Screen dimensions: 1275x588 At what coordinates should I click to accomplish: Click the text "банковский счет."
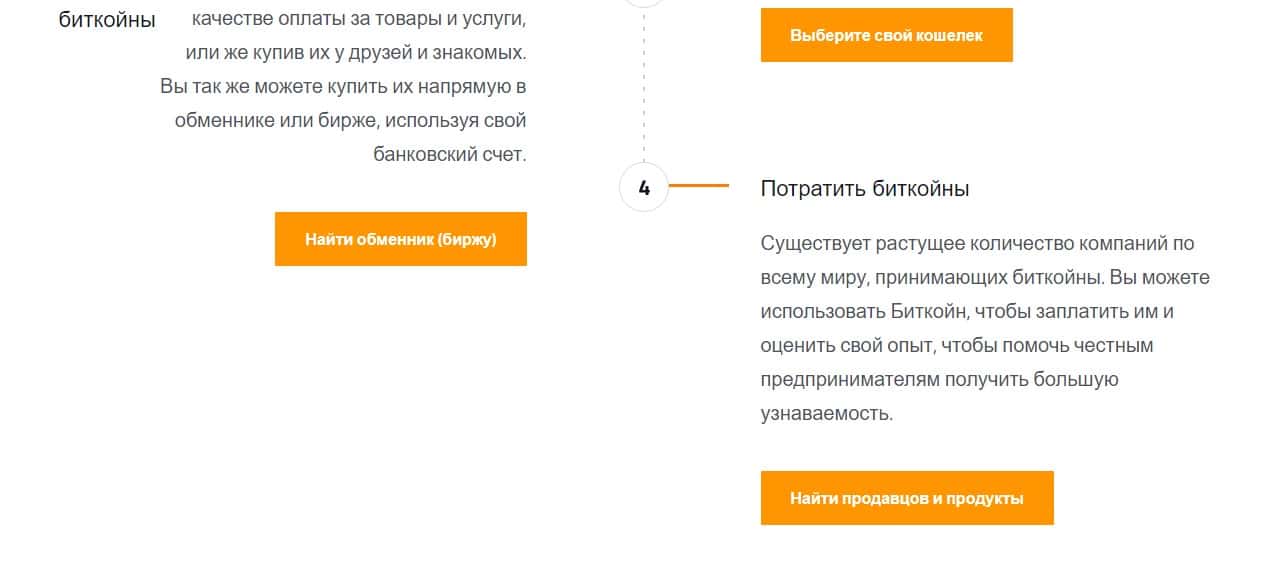pyautogui.click(x=449, y=155)
